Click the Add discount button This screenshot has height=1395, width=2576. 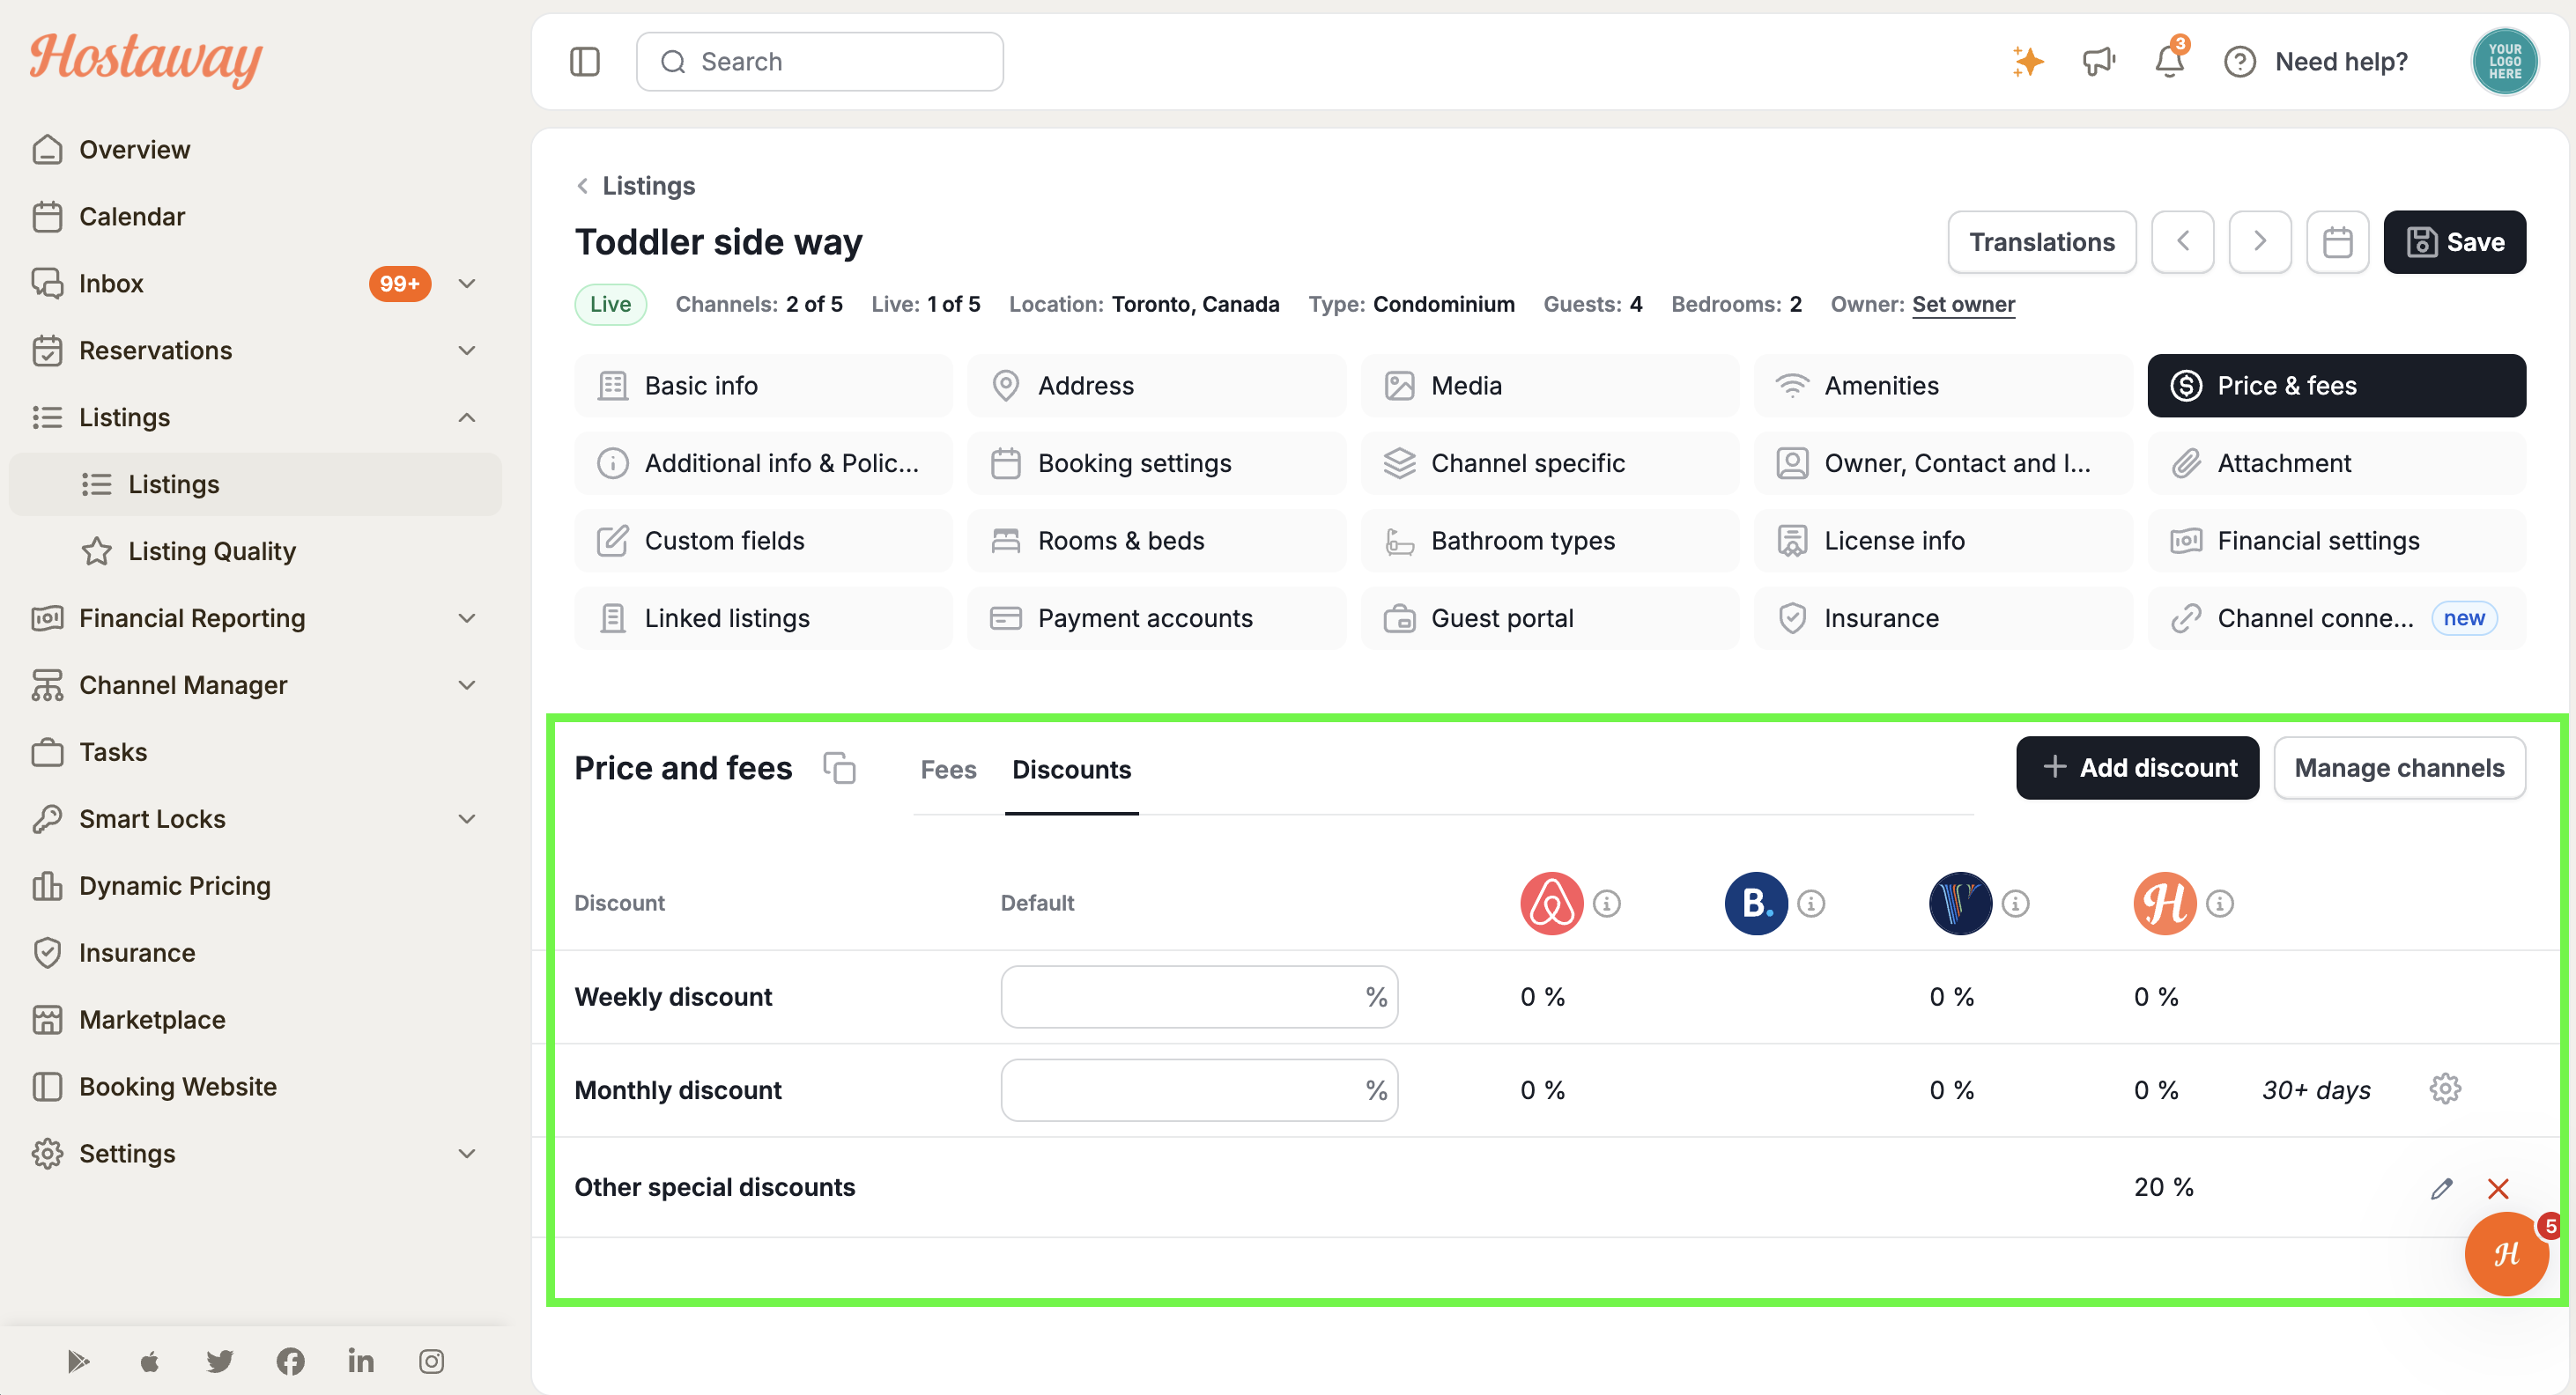[2137, 768]
